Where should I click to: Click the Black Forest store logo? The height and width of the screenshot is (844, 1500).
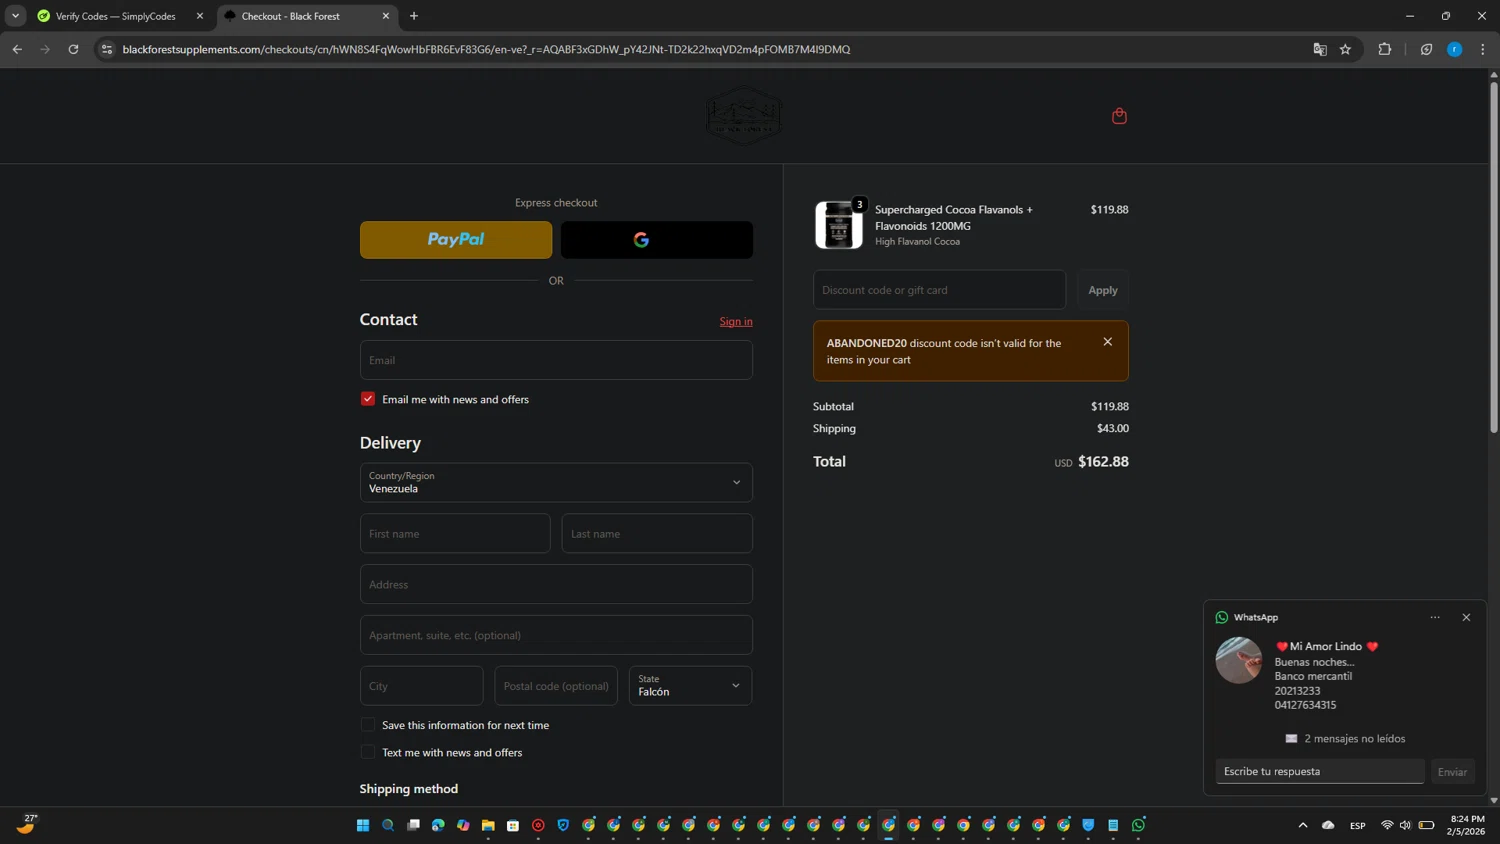743,115
